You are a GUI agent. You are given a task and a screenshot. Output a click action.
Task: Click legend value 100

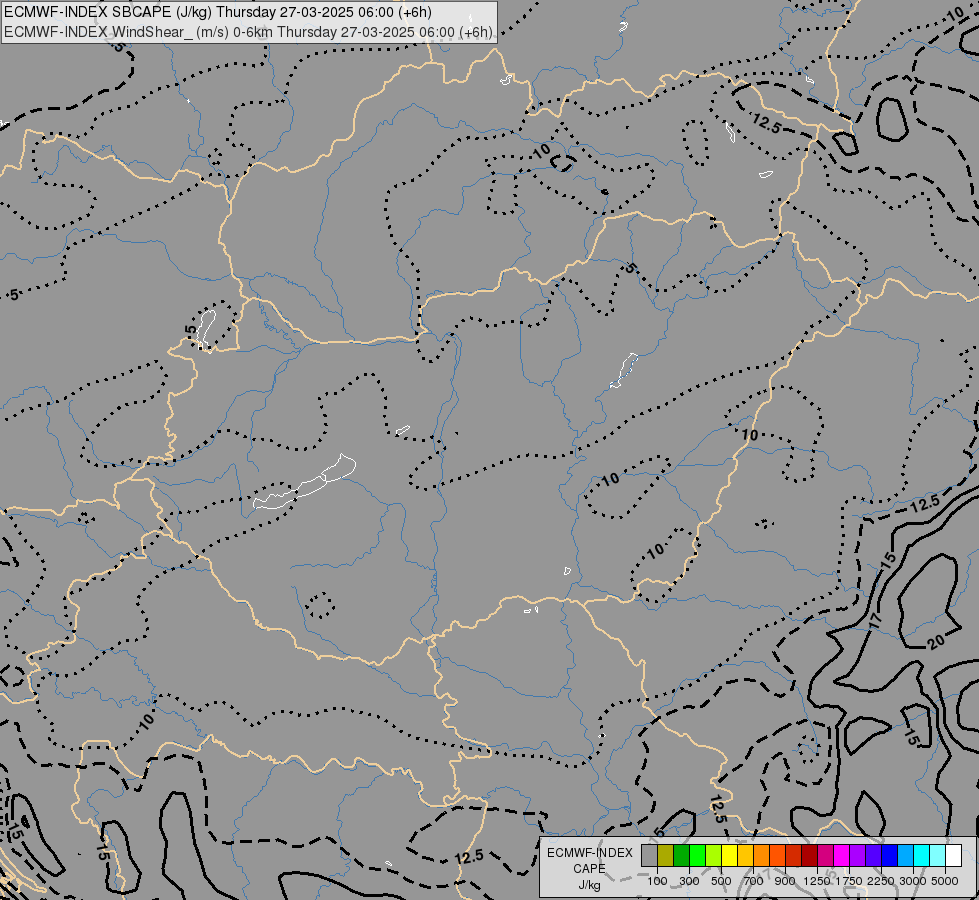click(657, 881)
